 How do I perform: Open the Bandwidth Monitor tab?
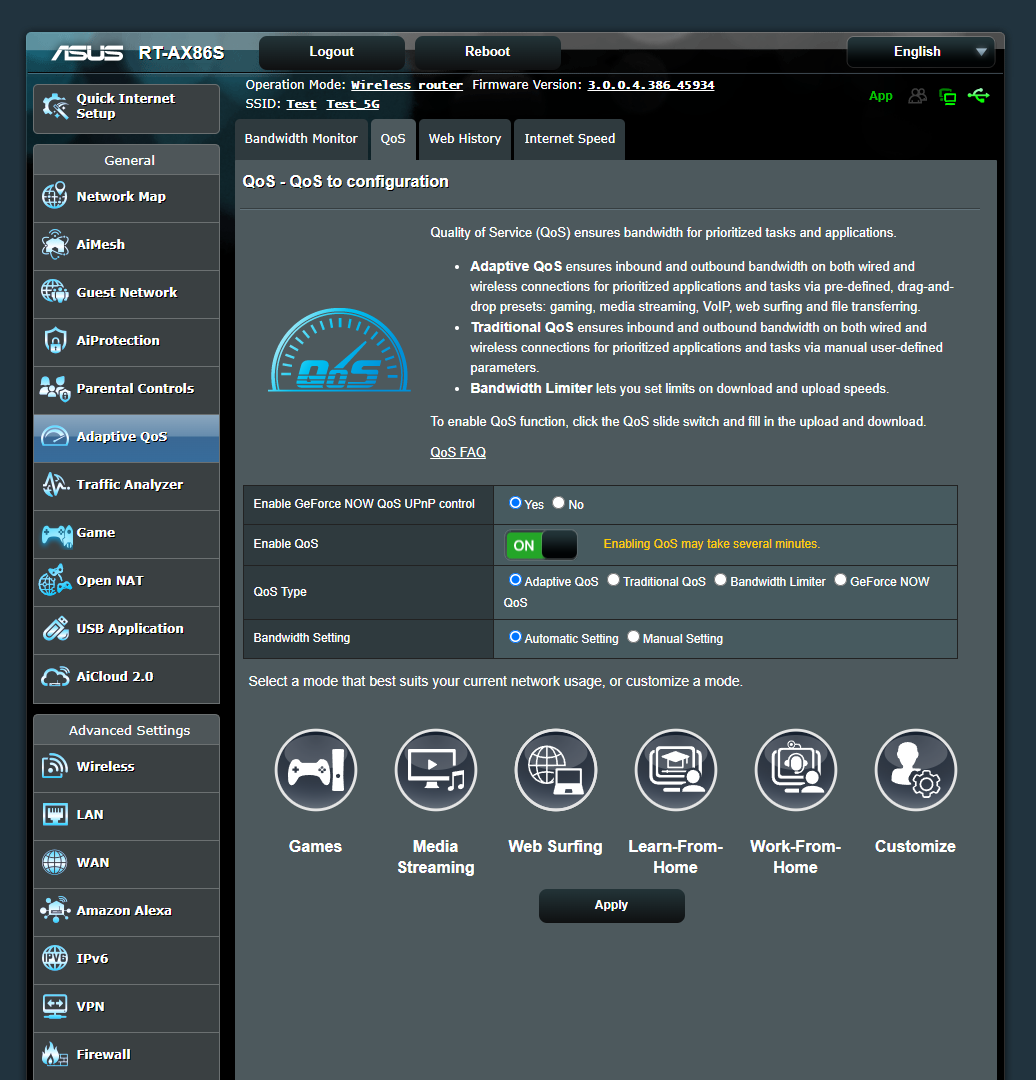tap(301, 139)
